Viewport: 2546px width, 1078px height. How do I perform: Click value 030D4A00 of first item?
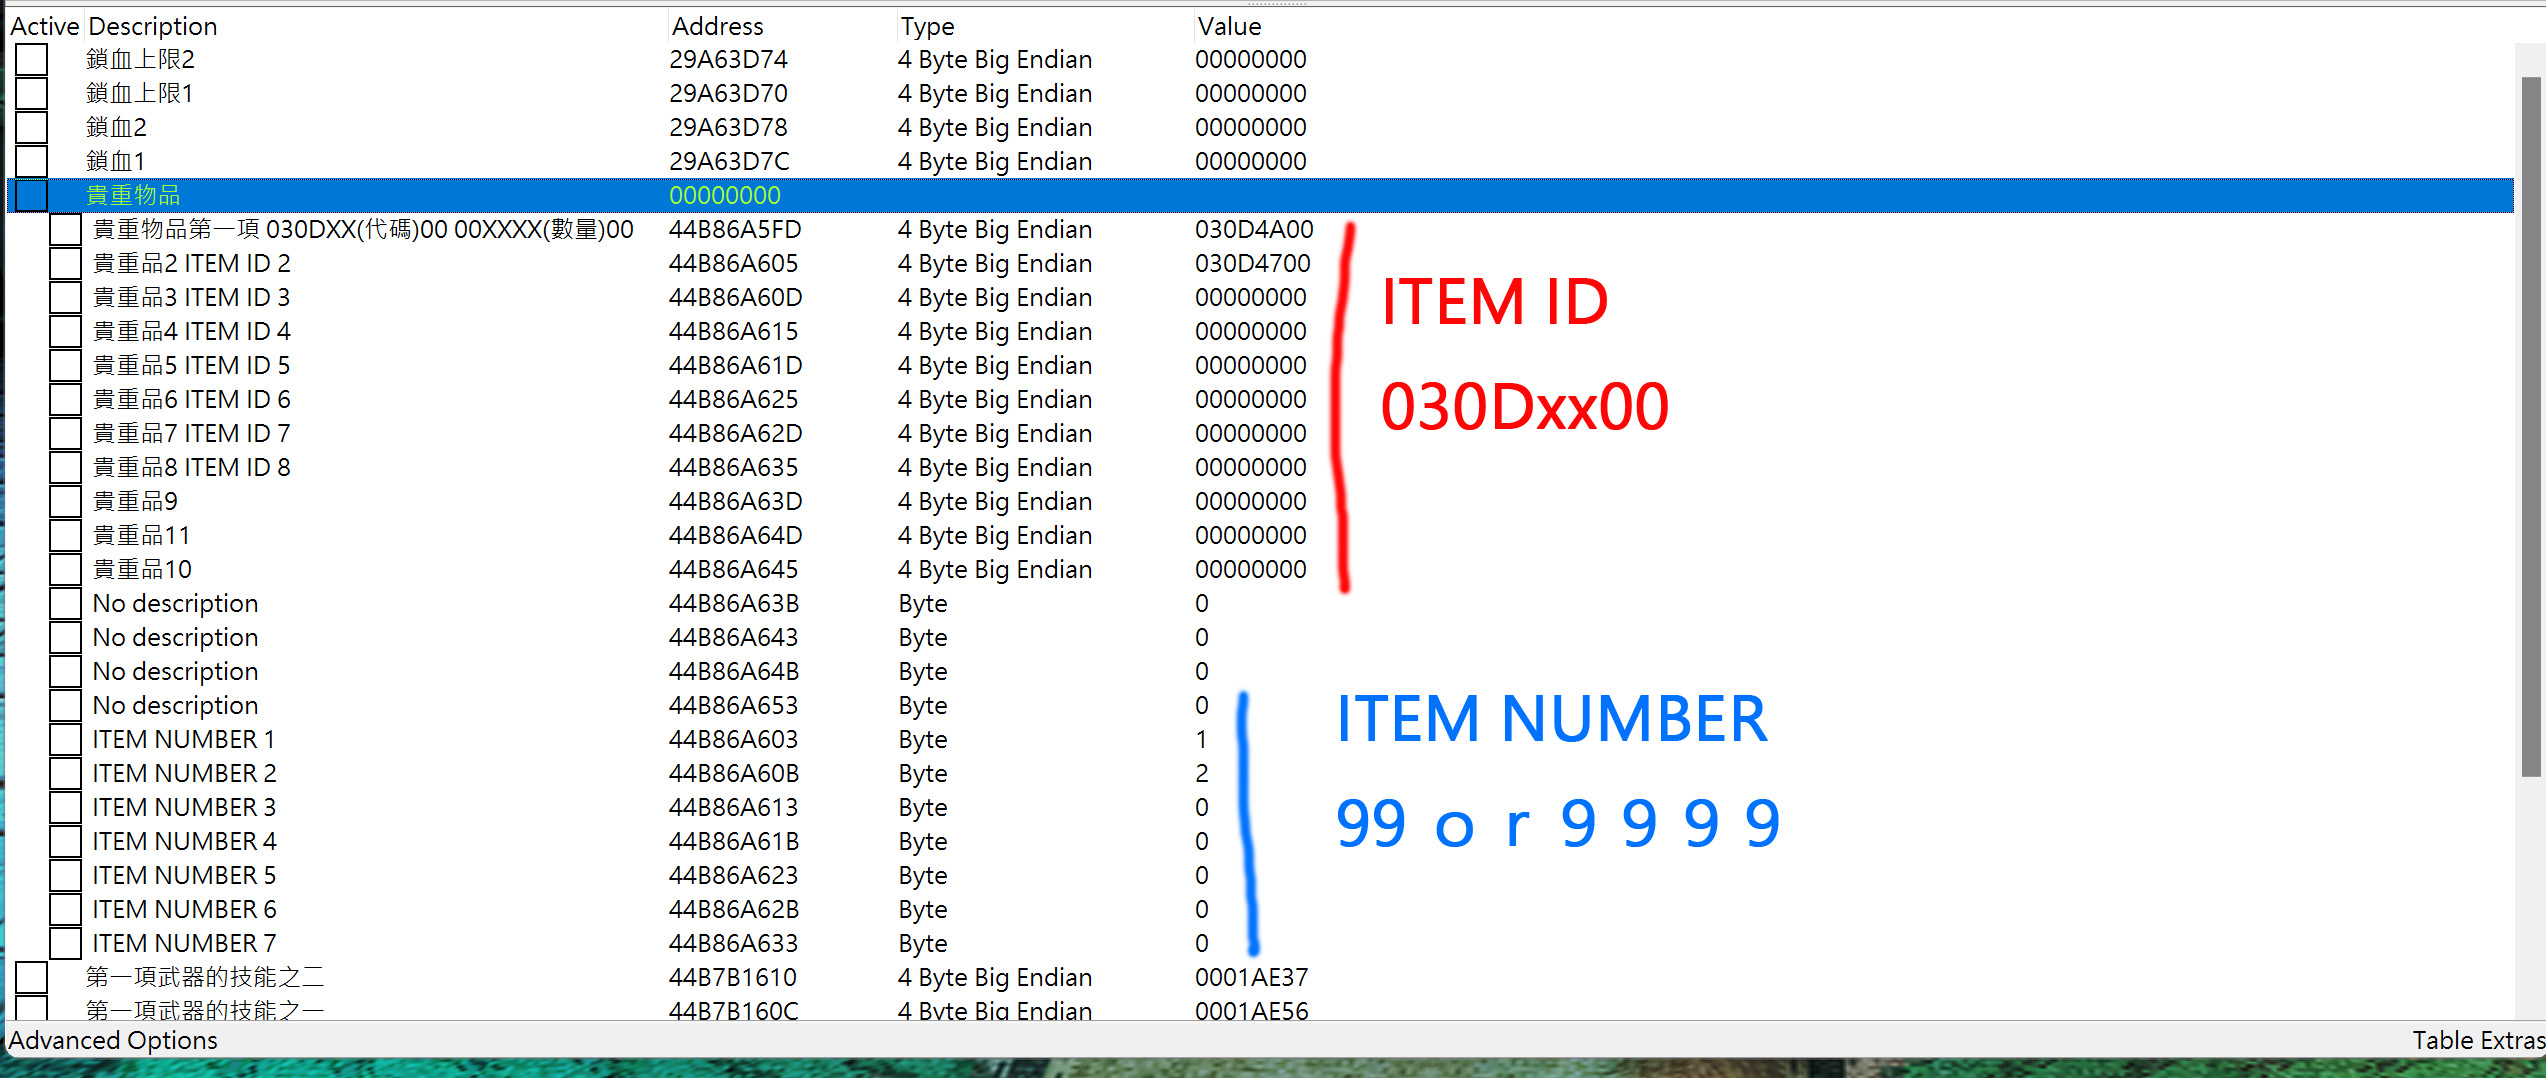(x=1253, y=230)
